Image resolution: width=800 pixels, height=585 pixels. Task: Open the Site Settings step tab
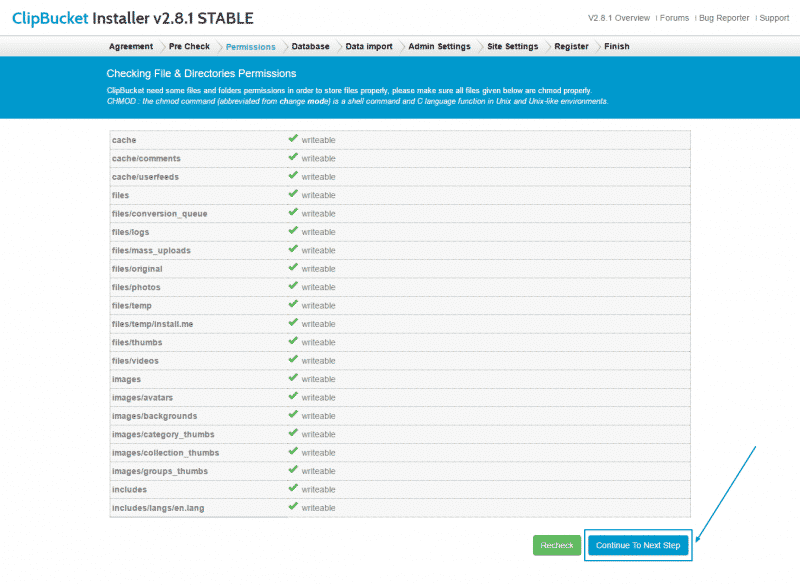coord(512,47)
